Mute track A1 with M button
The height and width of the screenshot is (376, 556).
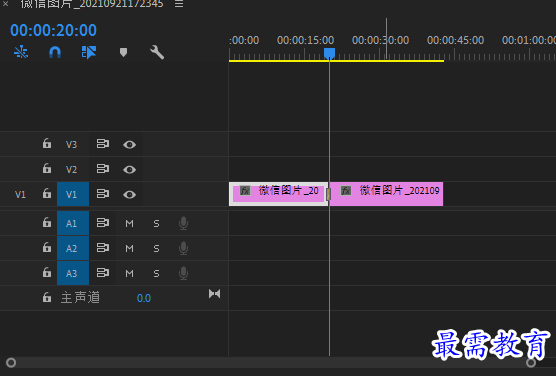pos(129,223)
